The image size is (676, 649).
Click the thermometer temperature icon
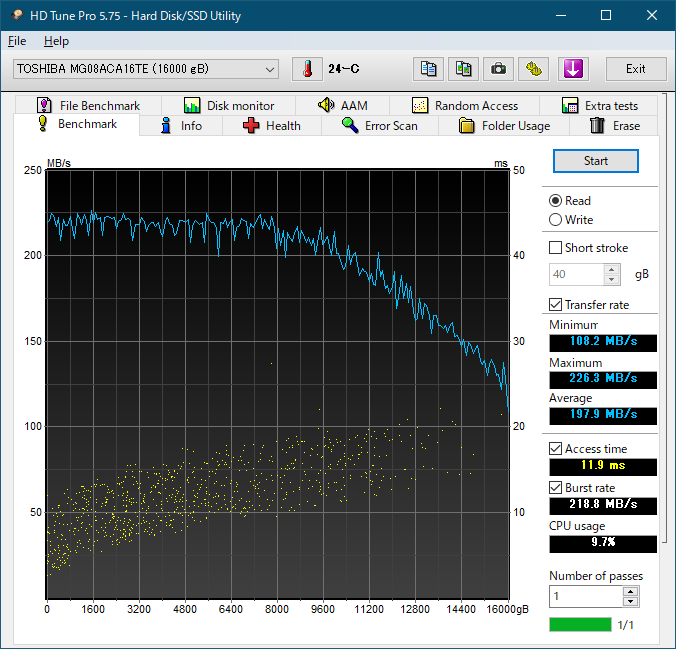tap(307, 69)
